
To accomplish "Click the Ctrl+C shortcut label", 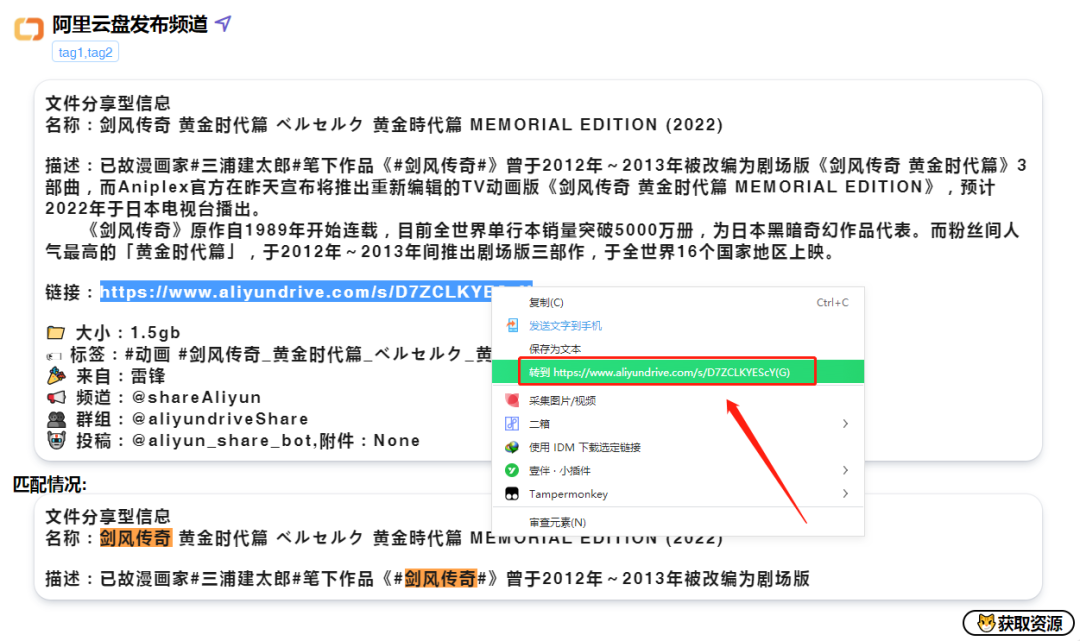I will point(832,302).
